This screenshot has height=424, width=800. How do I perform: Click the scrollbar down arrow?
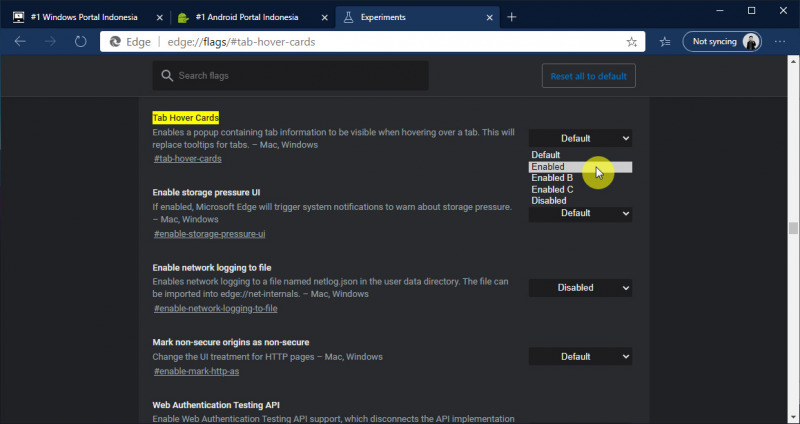792,419
